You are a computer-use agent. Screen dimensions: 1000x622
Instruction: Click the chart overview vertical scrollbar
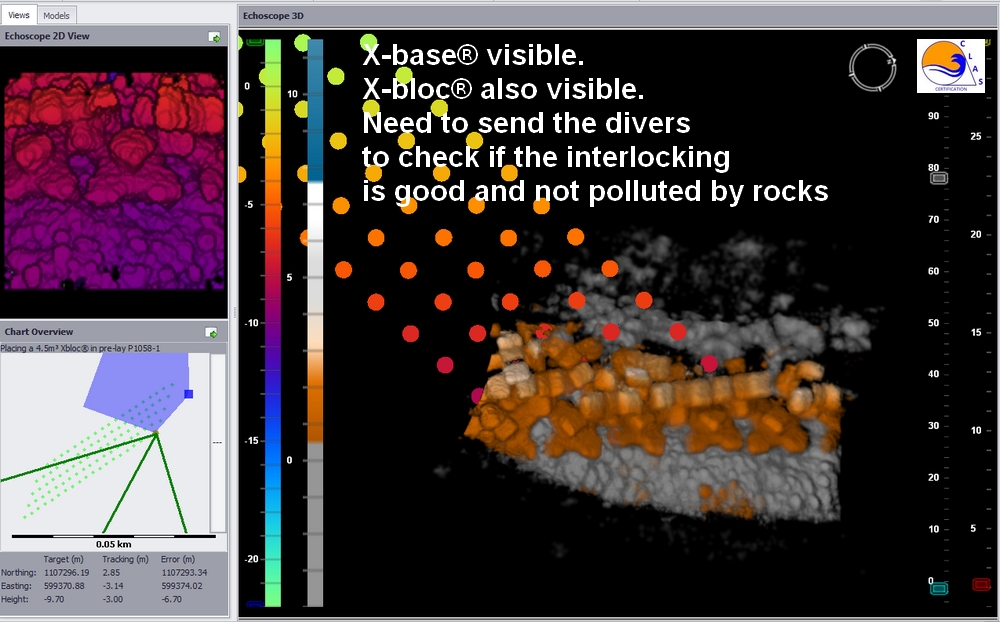pyautogui.click(x=217, y=440)
